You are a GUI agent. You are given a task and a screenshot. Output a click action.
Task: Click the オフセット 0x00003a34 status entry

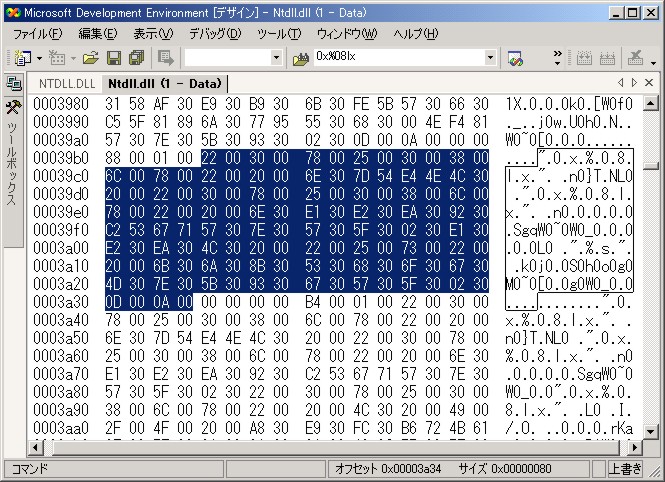click(388, 468)
